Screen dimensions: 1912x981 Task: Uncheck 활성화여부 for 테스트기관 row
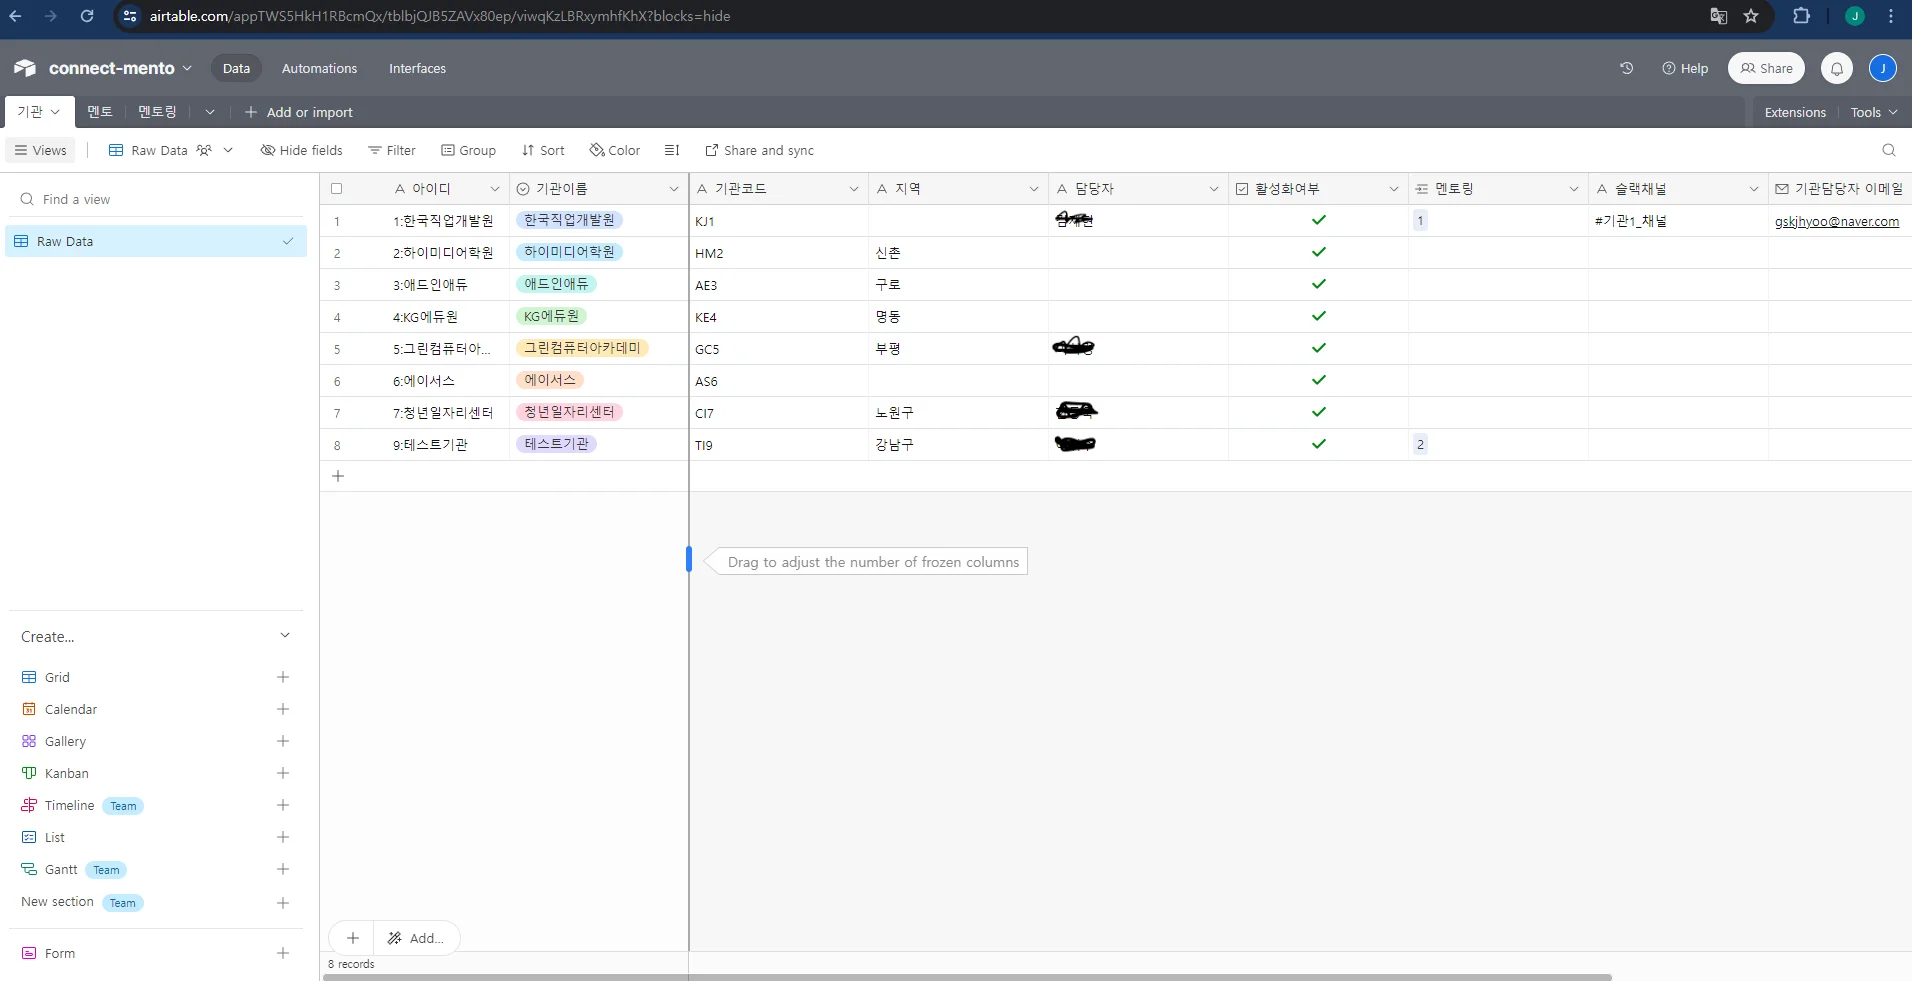(x=1318, y=444)
